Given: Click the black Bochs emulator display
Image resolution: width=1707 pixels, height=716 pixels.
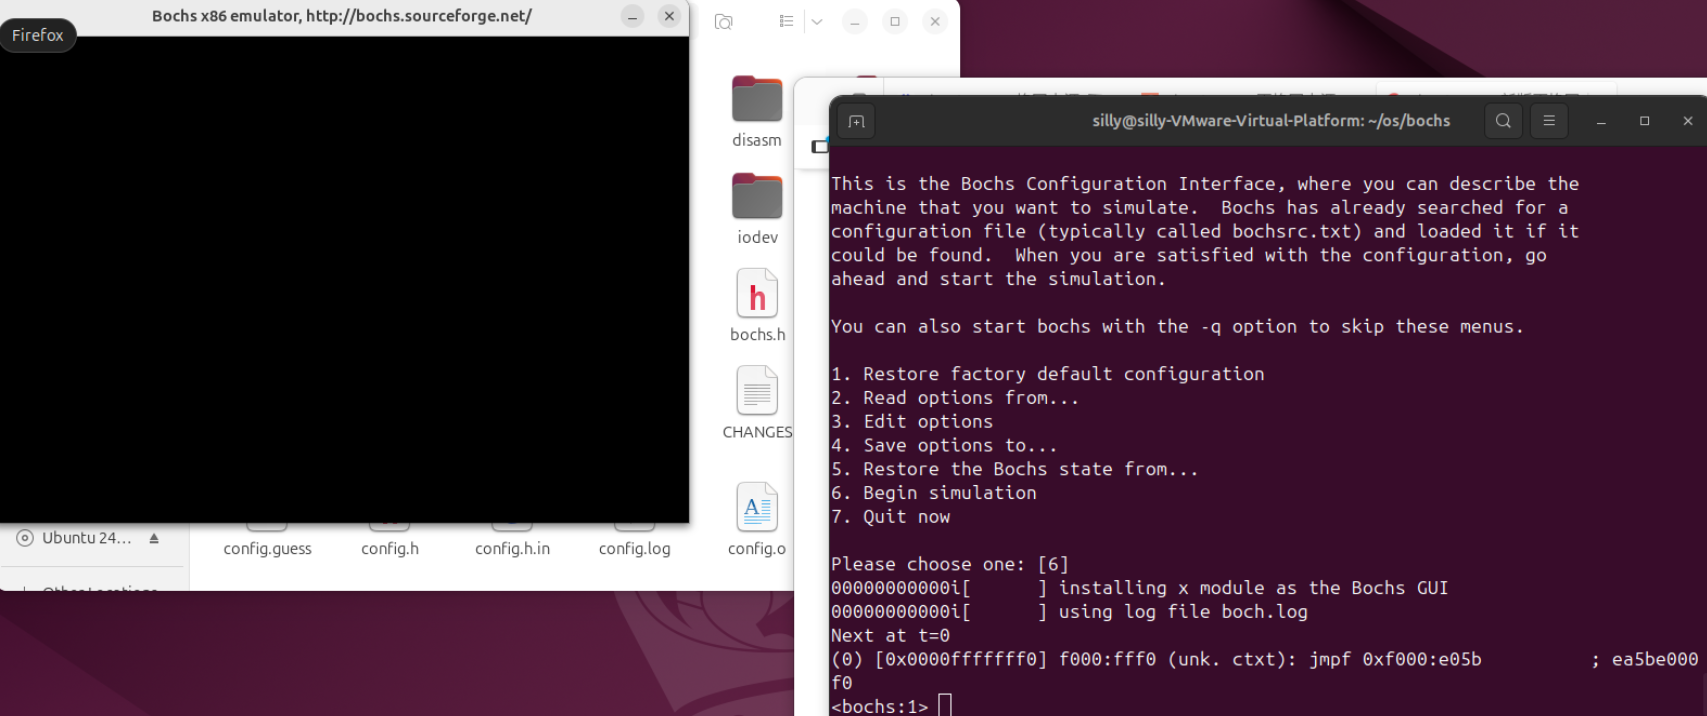Looking at the screenshot, I should pos(344,279).
